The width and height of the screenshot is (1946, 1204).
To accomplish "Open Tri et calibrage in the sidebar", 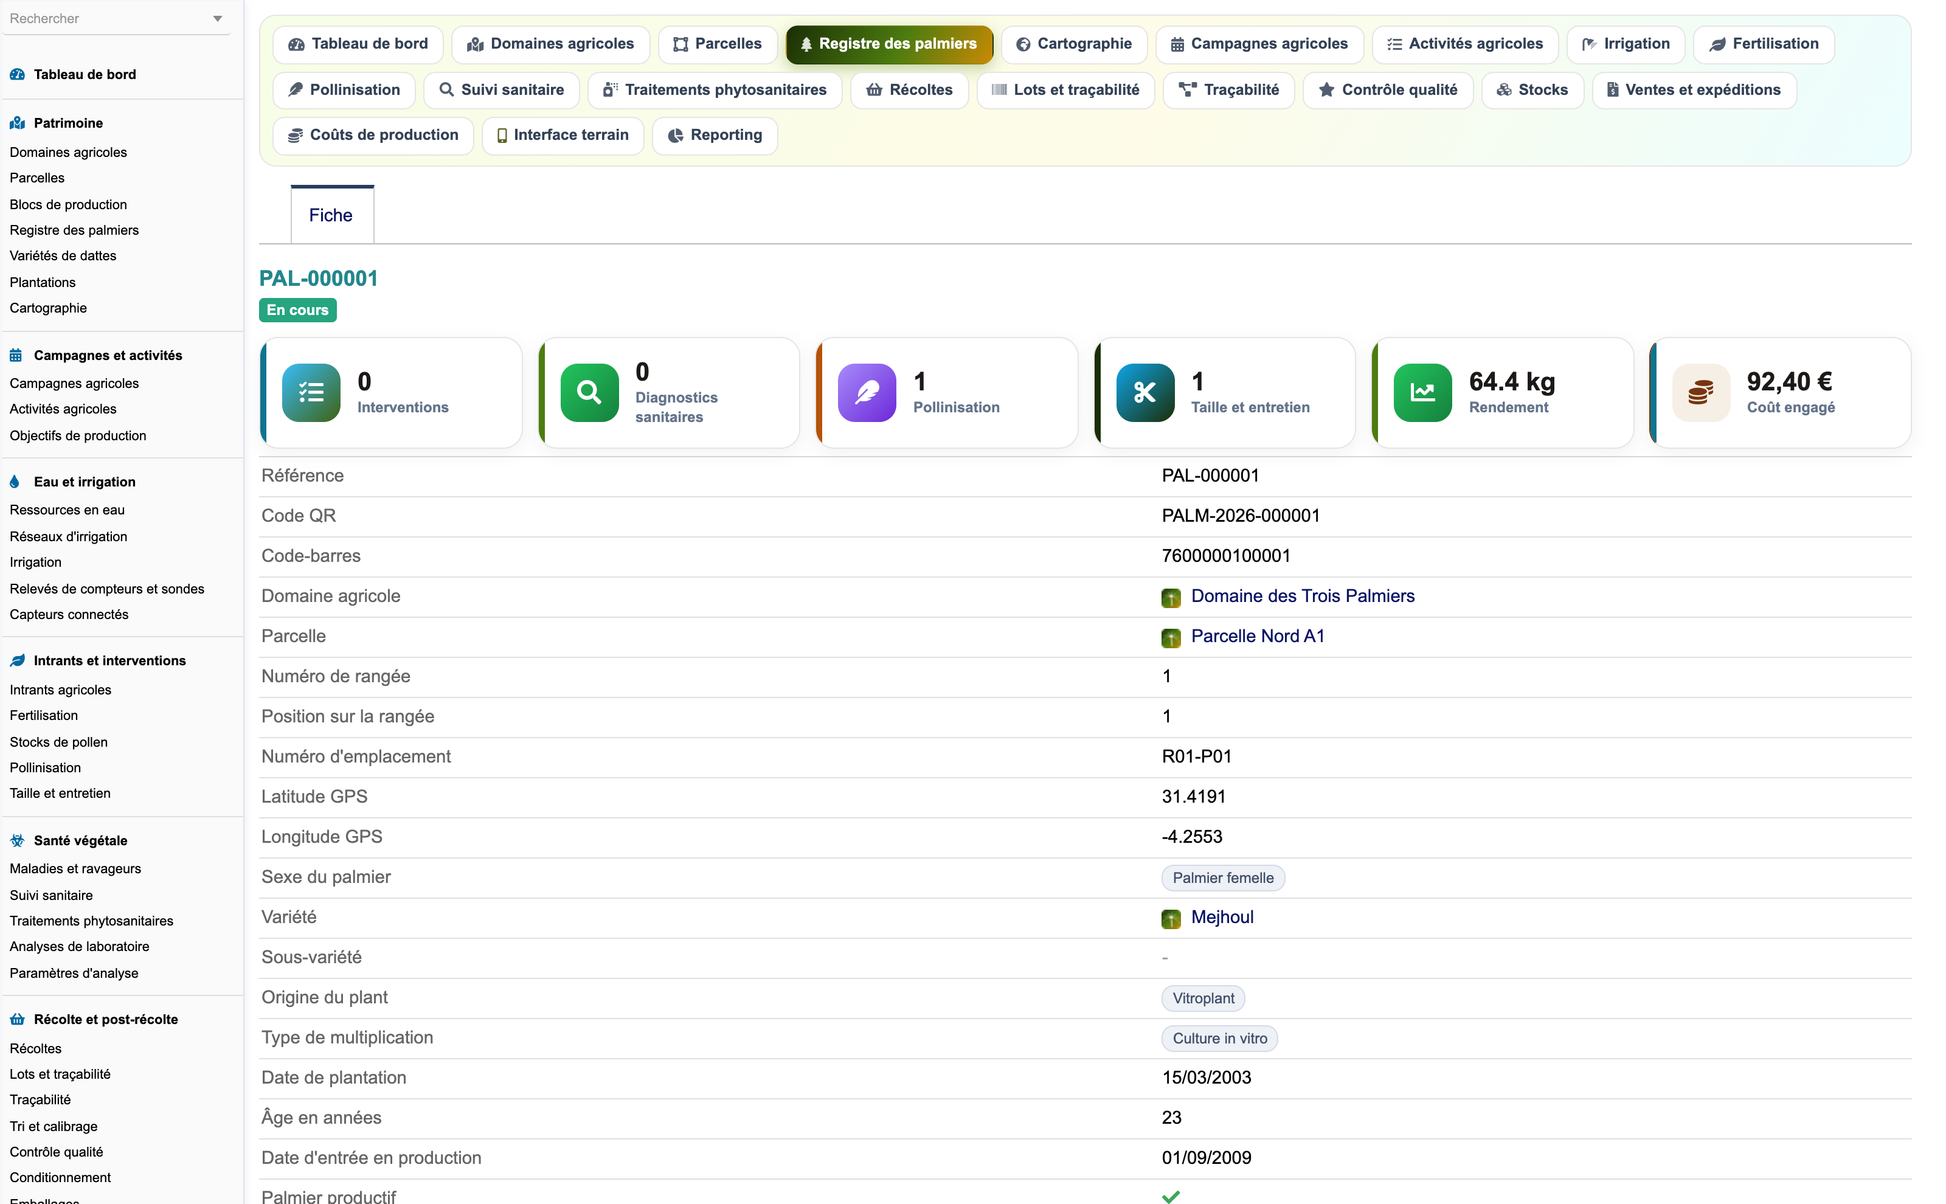I will coord(53,1127).
